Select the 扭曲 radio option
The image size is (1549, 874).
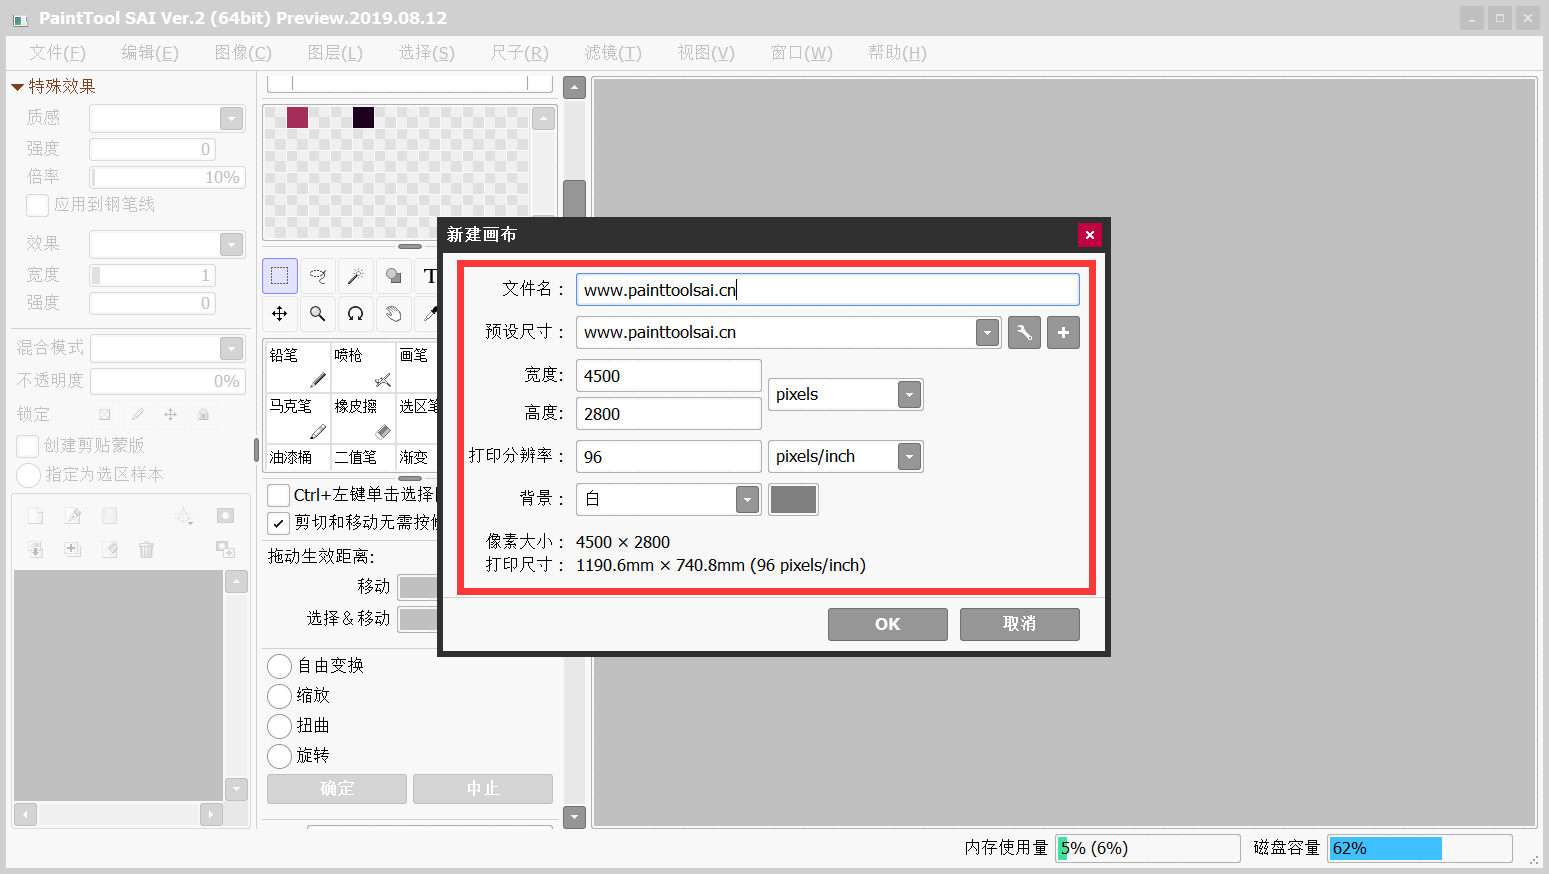point(280,726)
